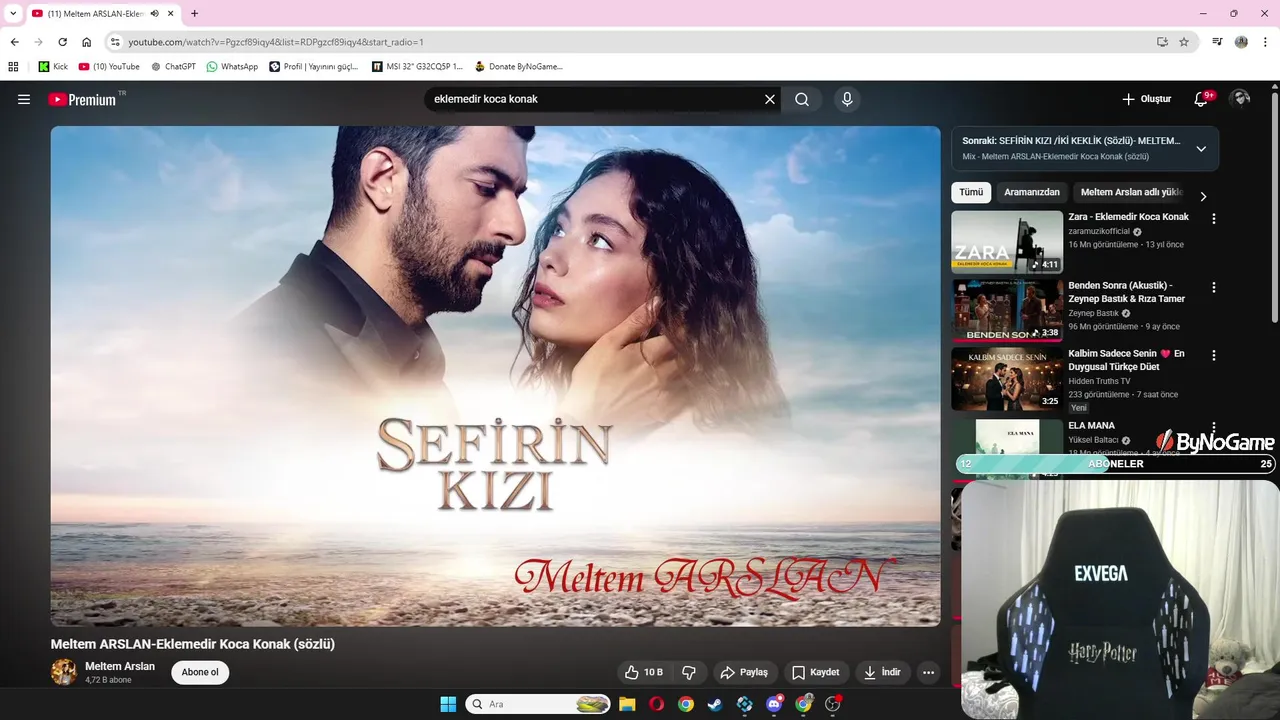Open the ChatGPT bookmark
The image size is (1280, 720).
(x=173, y=67)
